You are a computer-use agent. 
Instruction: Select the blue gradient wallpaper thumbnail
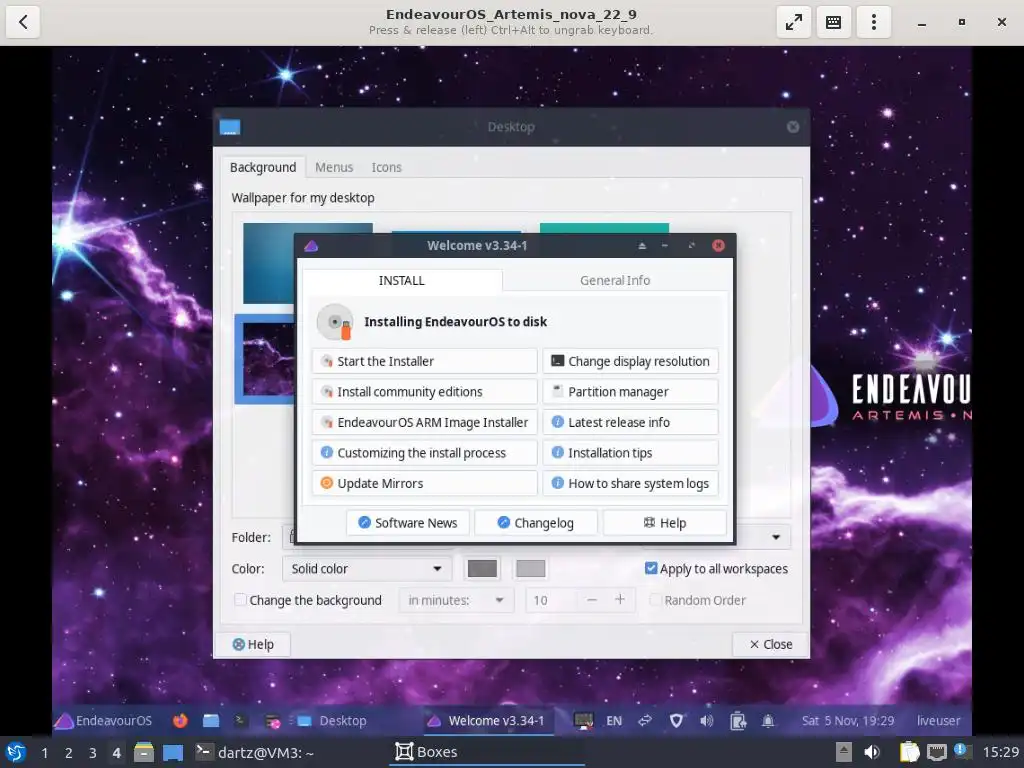pyautogui.click(x=268, y=263)
